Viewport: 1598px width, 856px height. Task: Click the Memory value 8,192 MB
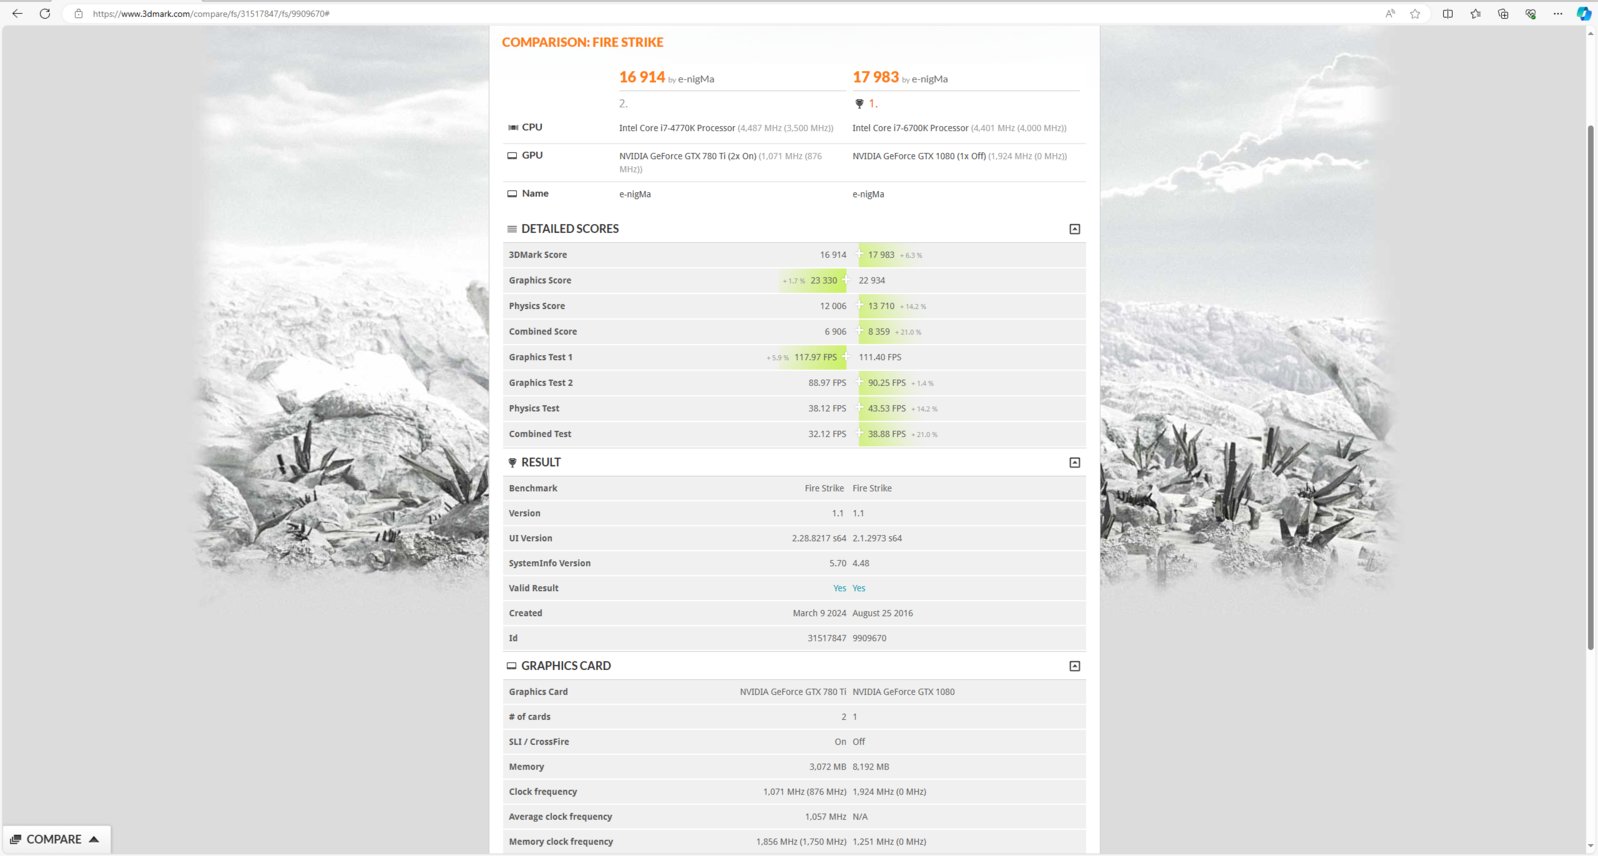[x=871, y=767]
